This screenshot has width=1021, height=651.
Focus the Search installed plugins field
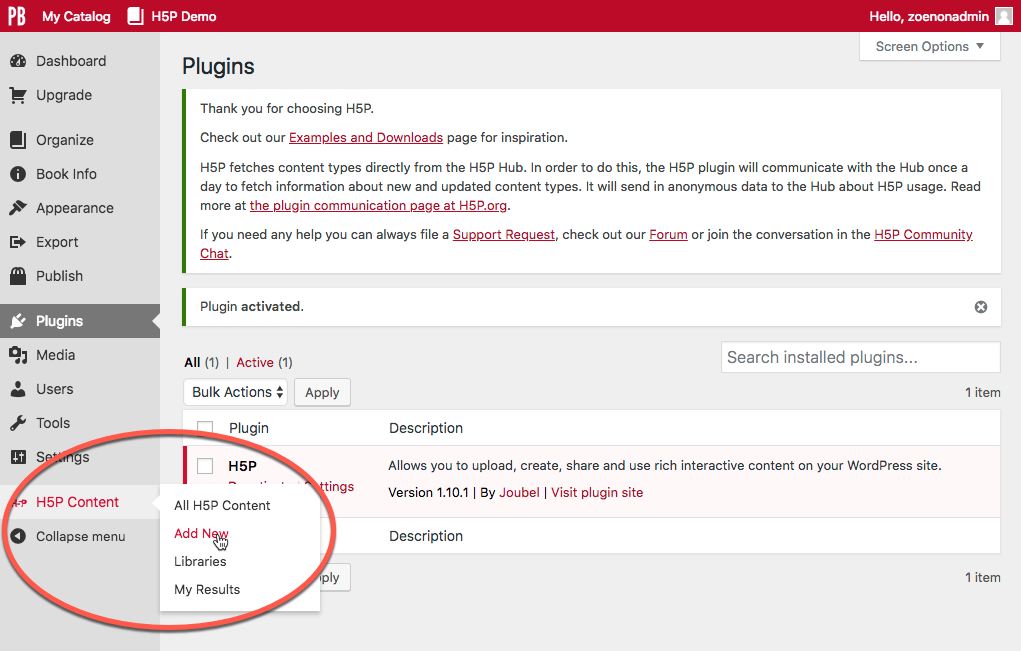click(x=861, y=357)
